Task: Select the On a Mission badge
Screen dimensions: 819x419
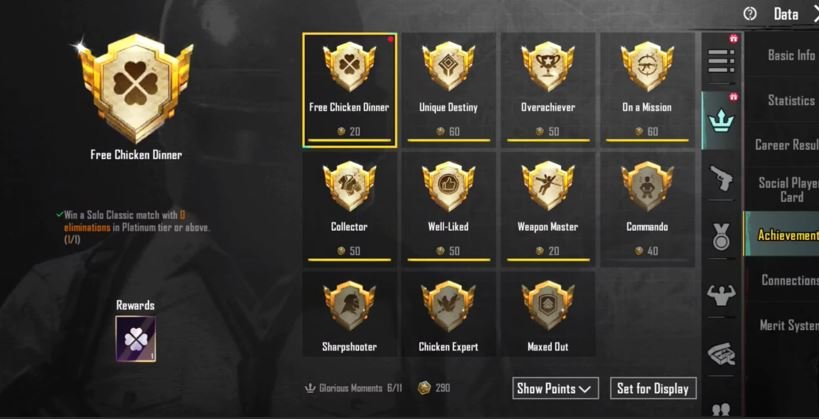Action: pyautogui.click(x=647, y=90)
